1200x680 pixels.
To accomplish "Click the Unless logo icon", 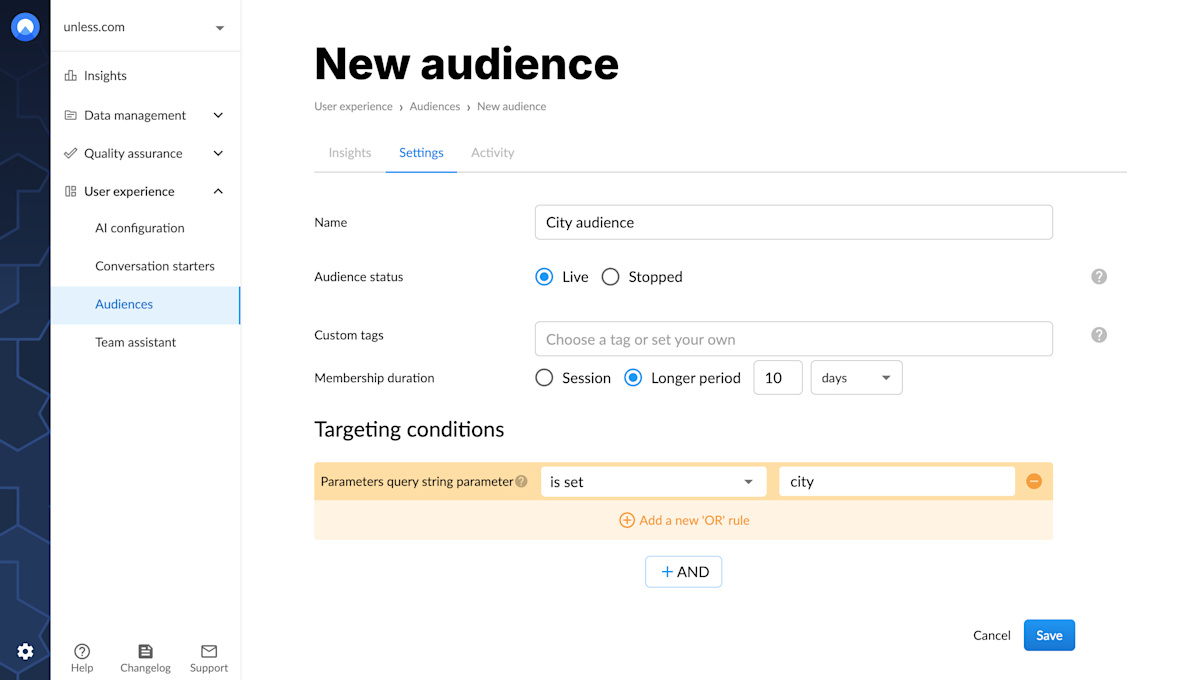I will click(25, 27).
